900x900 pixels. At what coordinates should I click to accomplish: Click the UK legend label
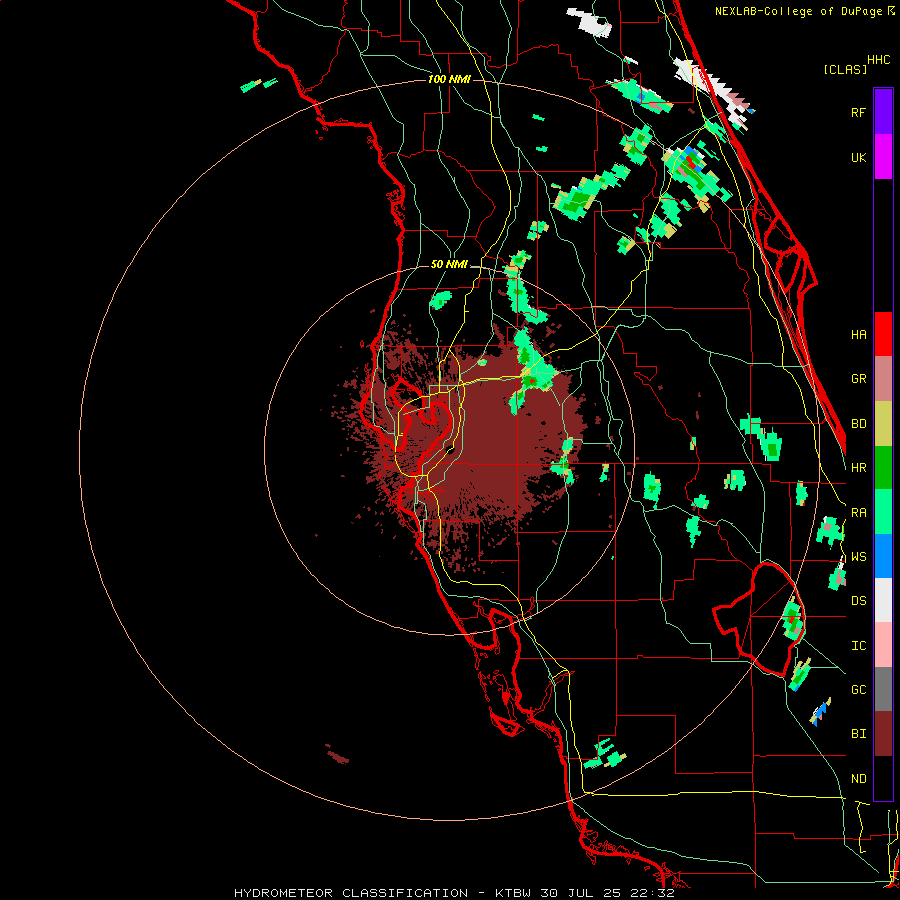[858, 157]
